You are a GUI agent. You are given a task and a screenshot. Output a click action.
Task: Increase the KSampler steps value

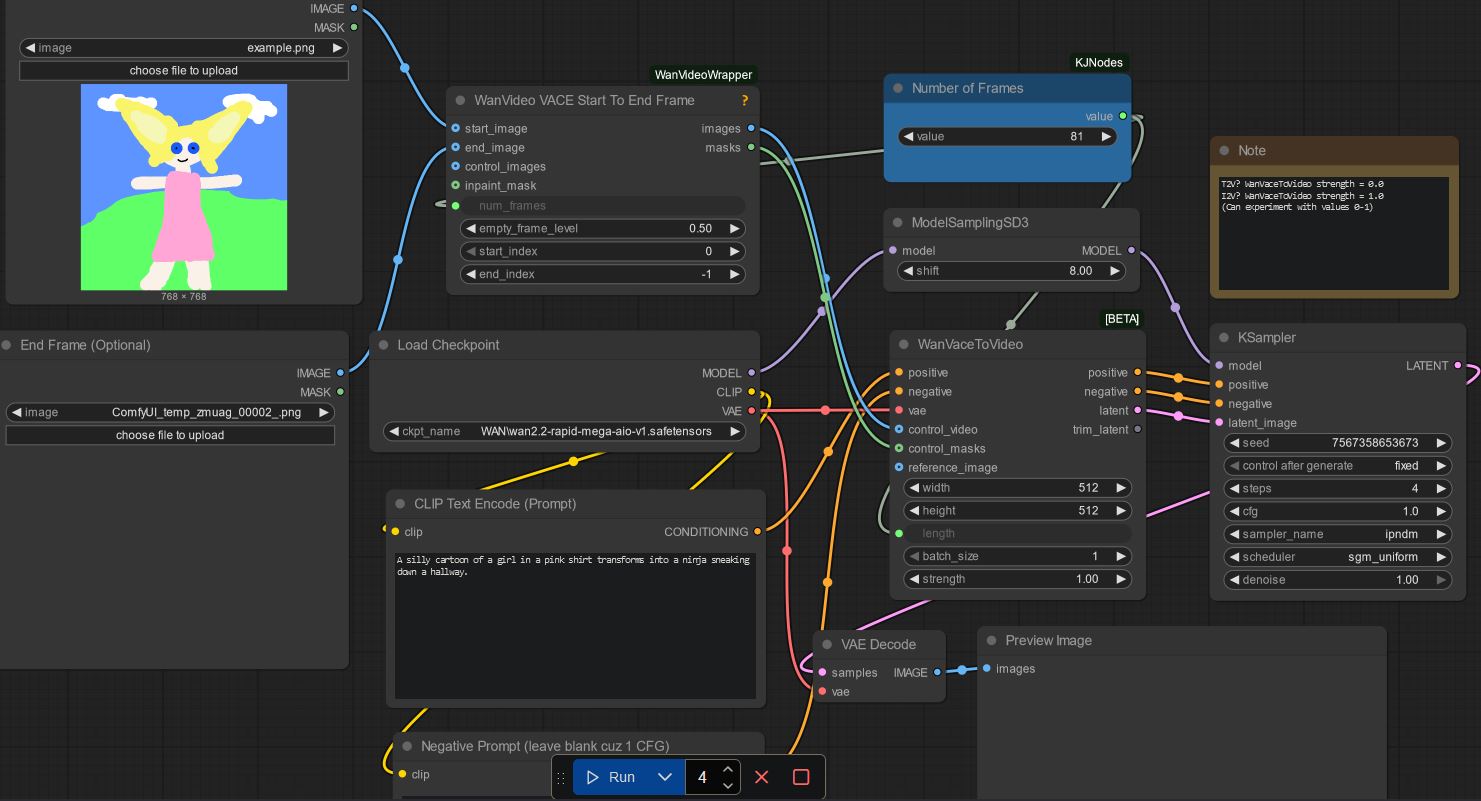pos(1441,489)
